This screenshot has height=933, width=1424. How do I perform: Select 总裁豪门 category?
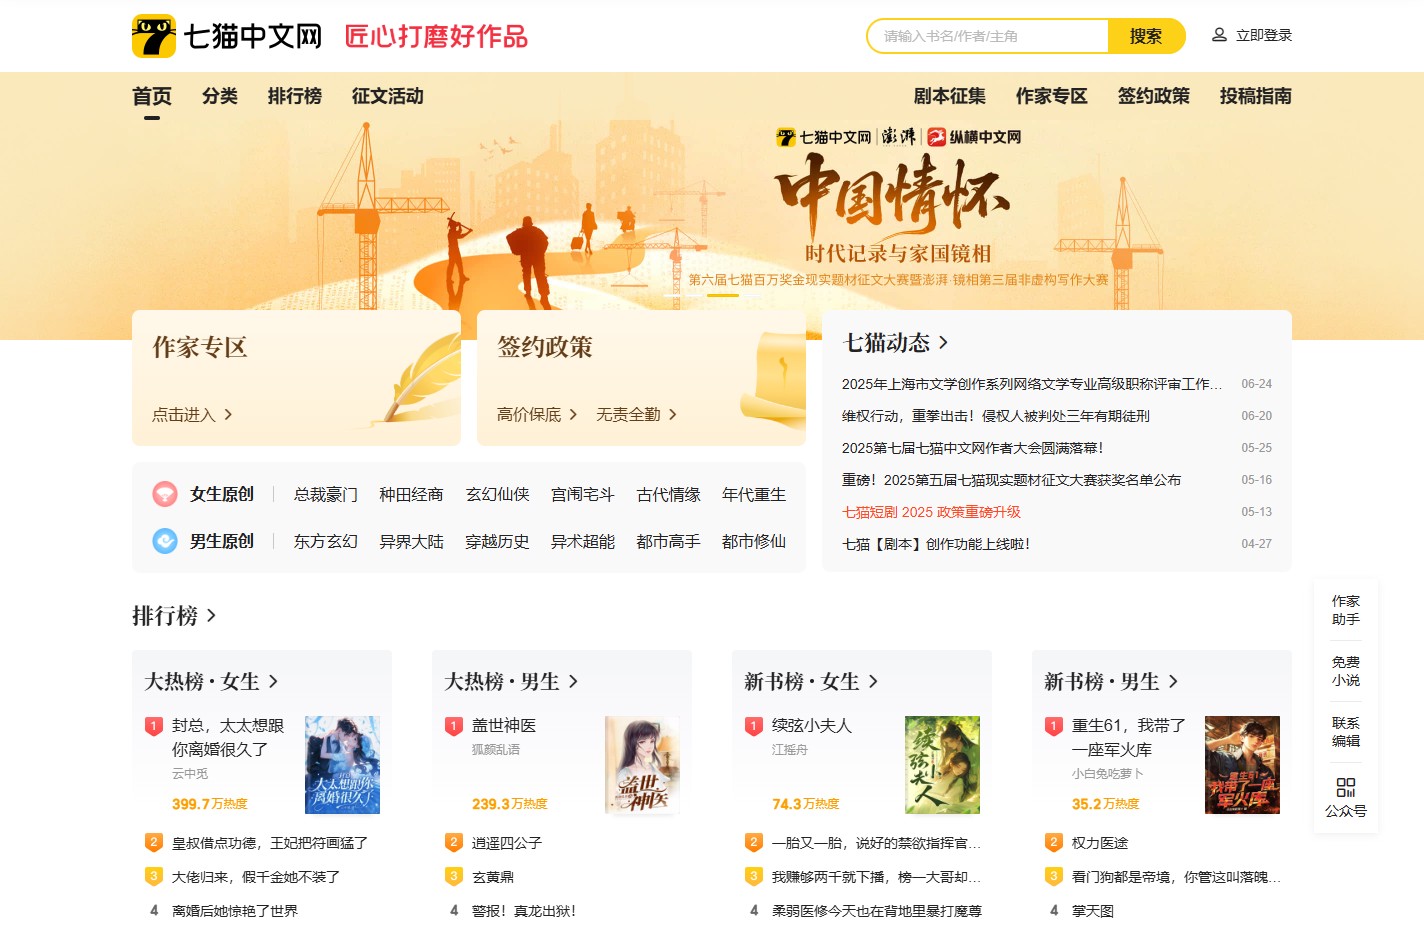[325, 494]
